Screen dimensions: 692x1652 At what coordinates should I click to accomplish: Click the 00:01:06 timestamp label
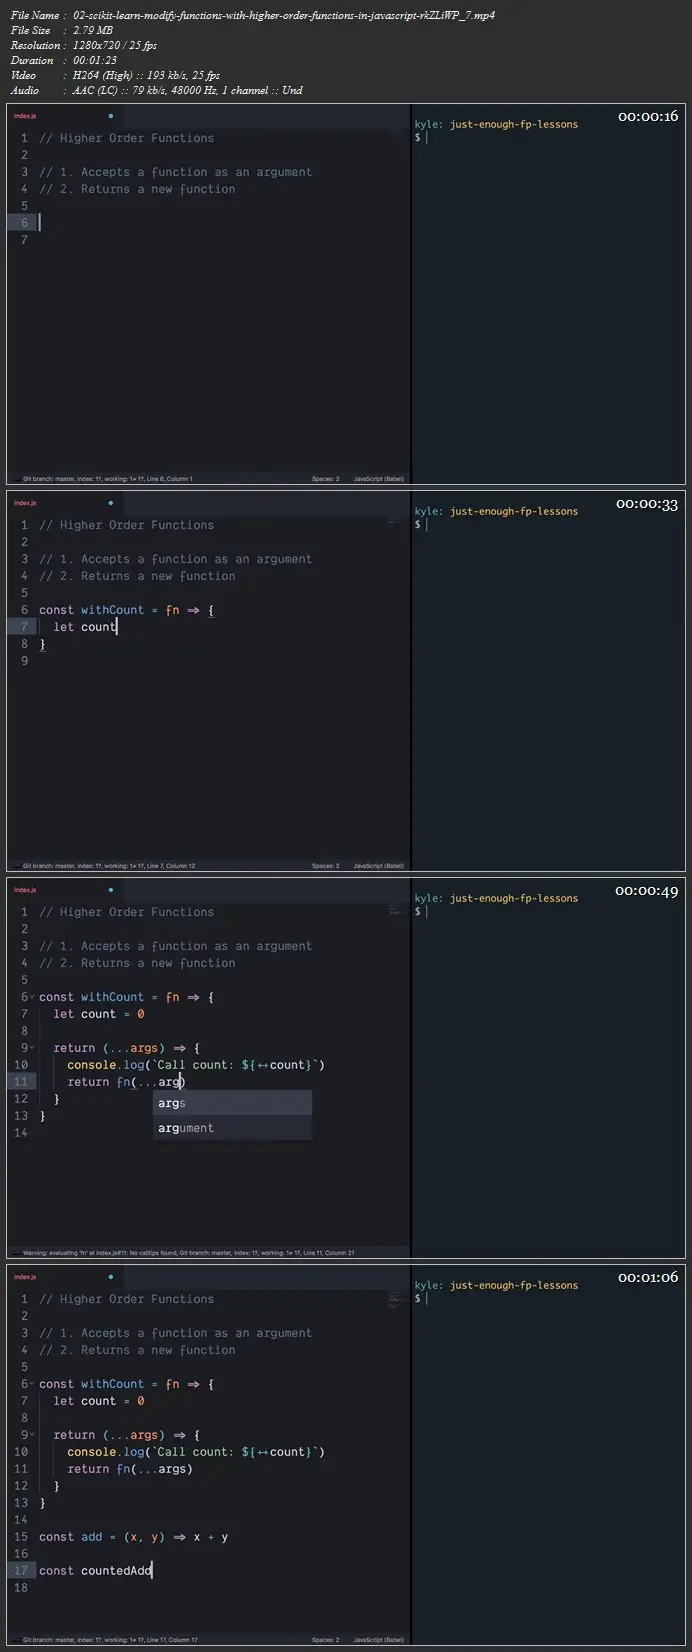[648, 1277]
